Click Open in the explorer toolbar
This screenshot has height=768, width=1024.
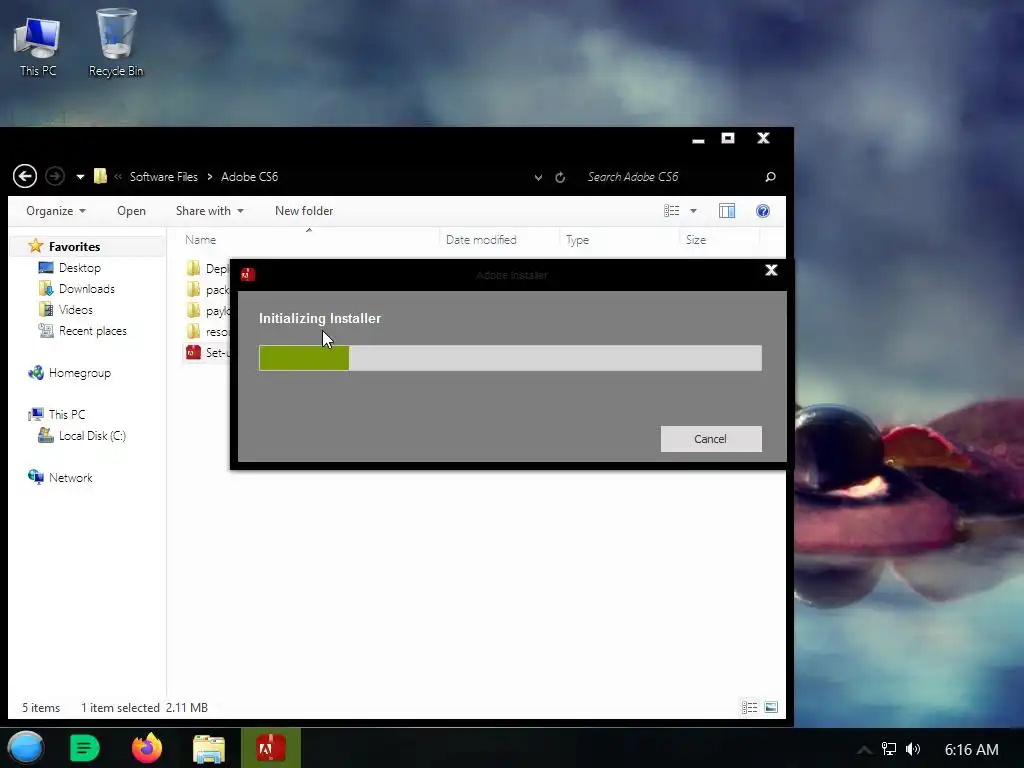(131, 211)
